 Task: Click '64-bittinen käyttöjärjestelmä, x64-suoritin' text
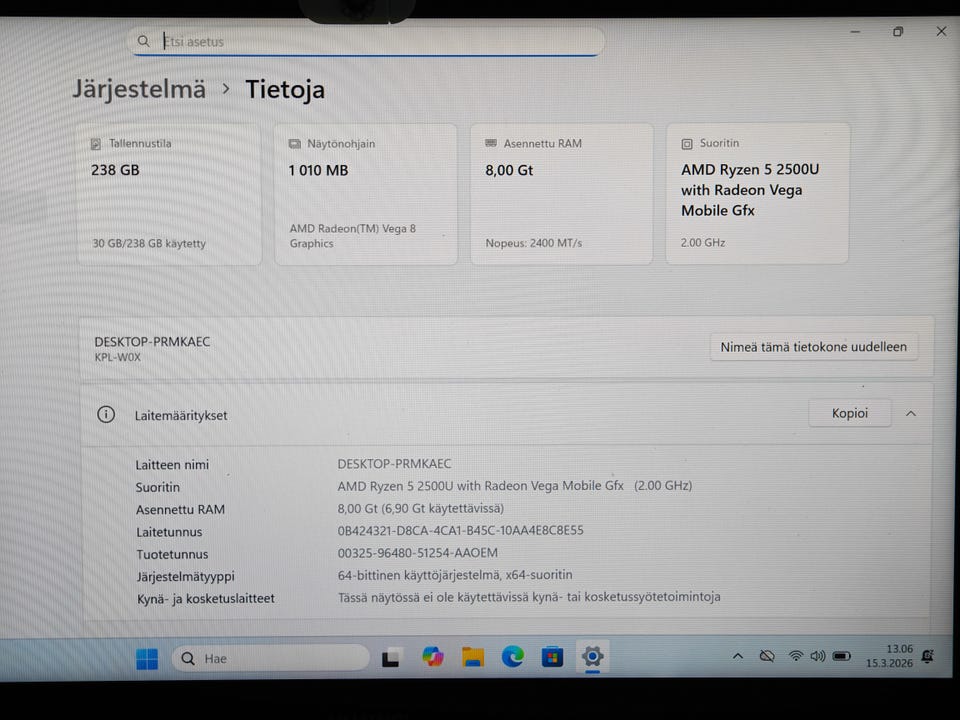[x=455, y=575]
